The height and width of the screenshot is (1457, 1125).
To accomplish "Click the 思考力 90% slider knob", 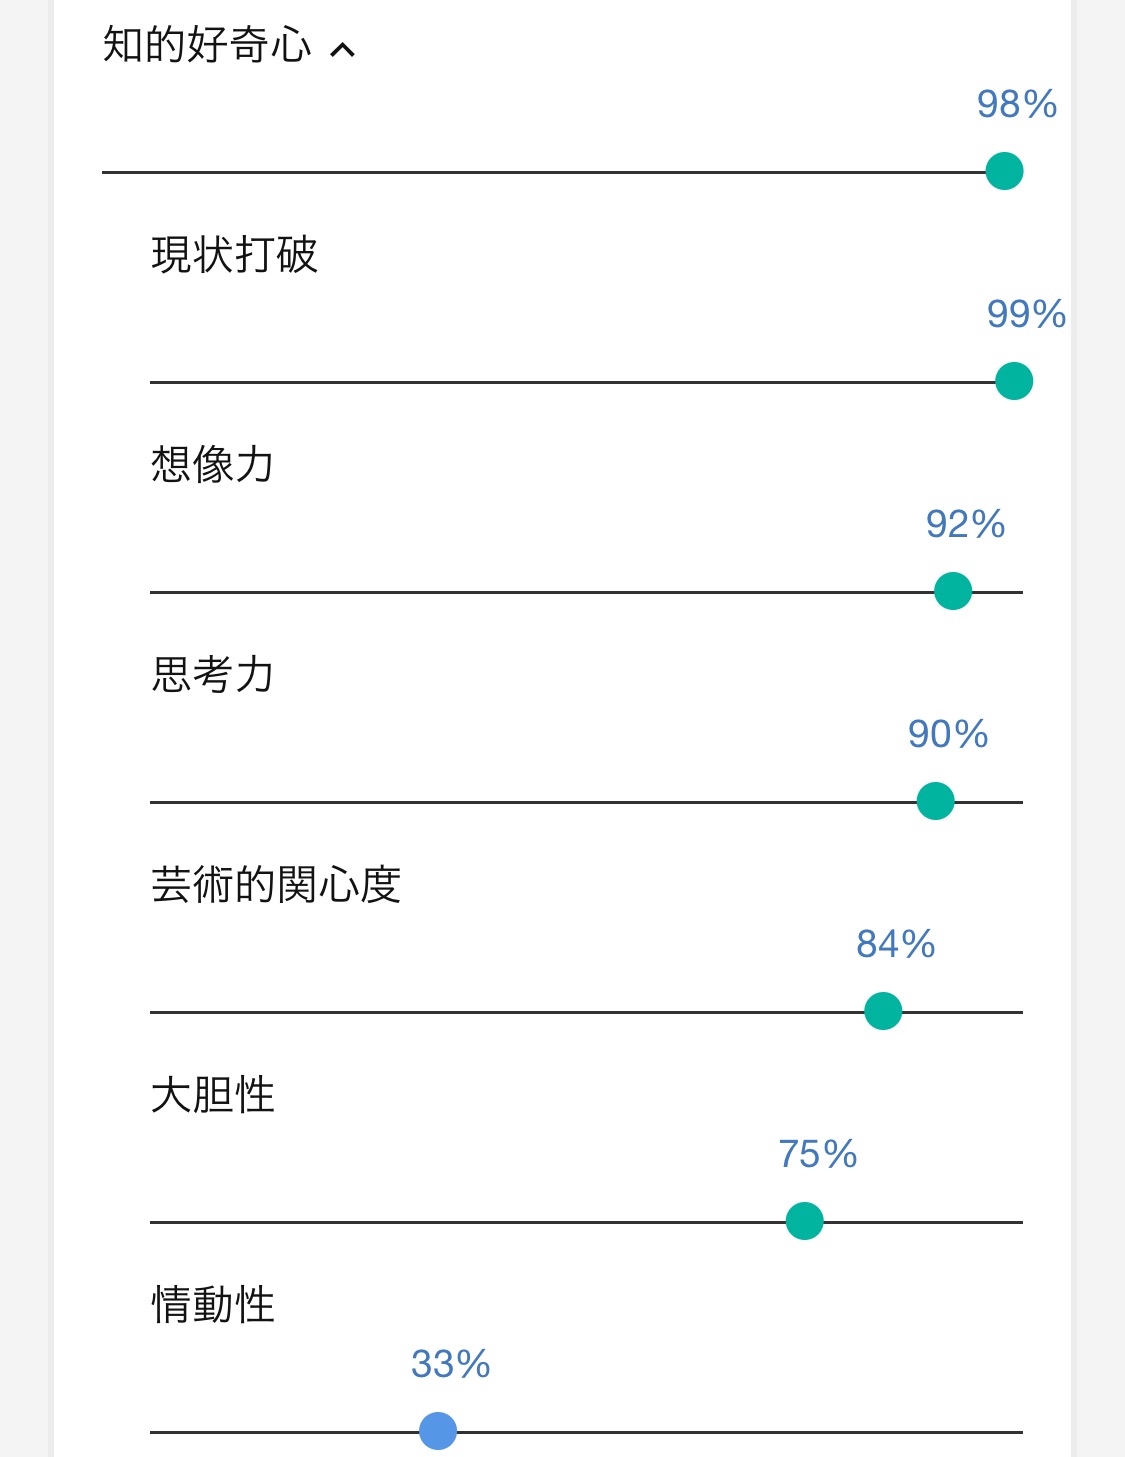I will pos(935,801).
